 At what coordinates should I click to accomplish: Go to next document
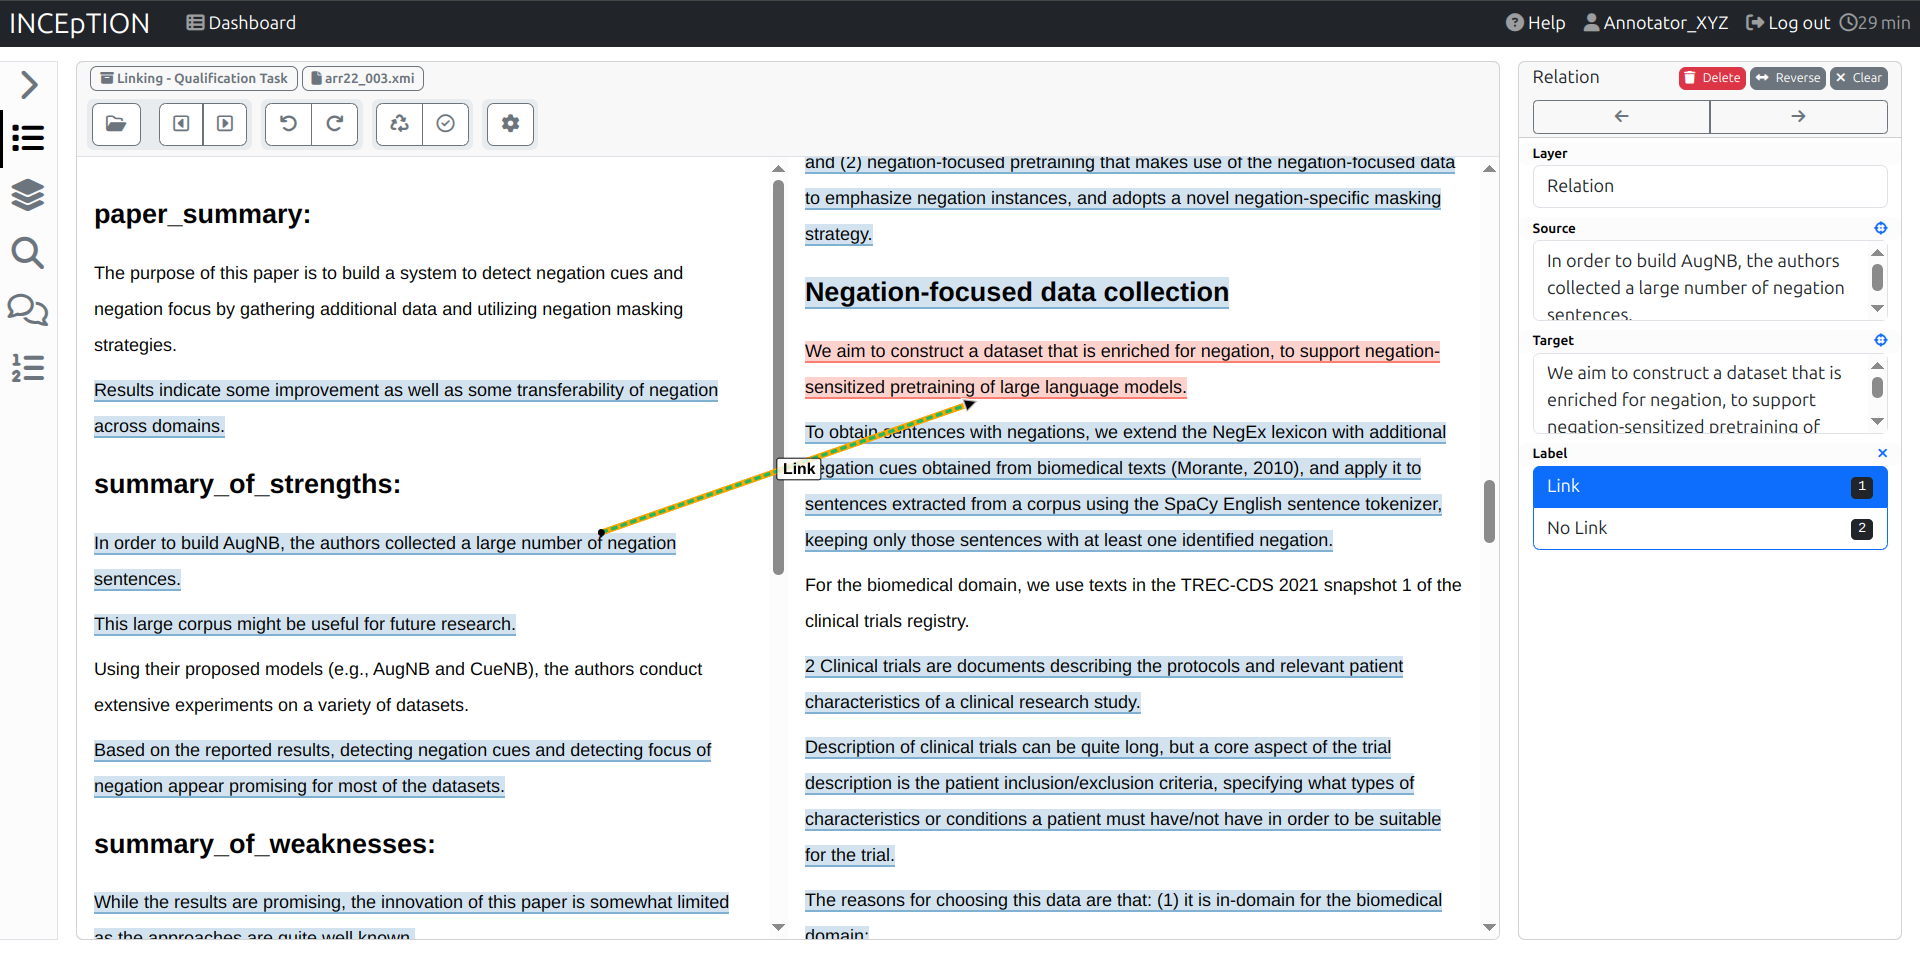[225, 124]
